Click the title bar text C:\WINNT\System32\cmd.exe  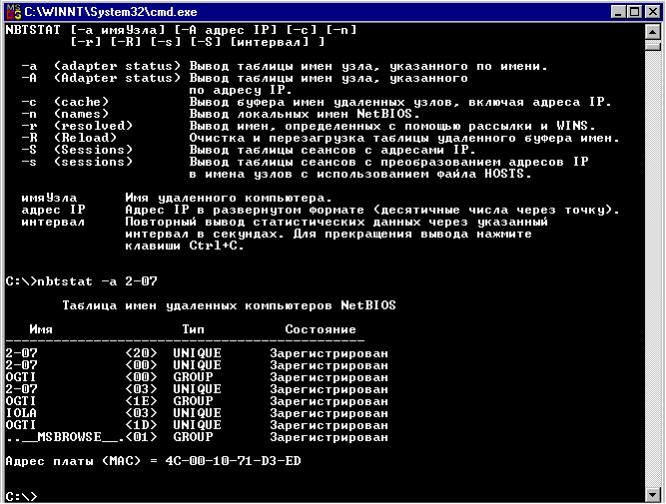point(110,12)
